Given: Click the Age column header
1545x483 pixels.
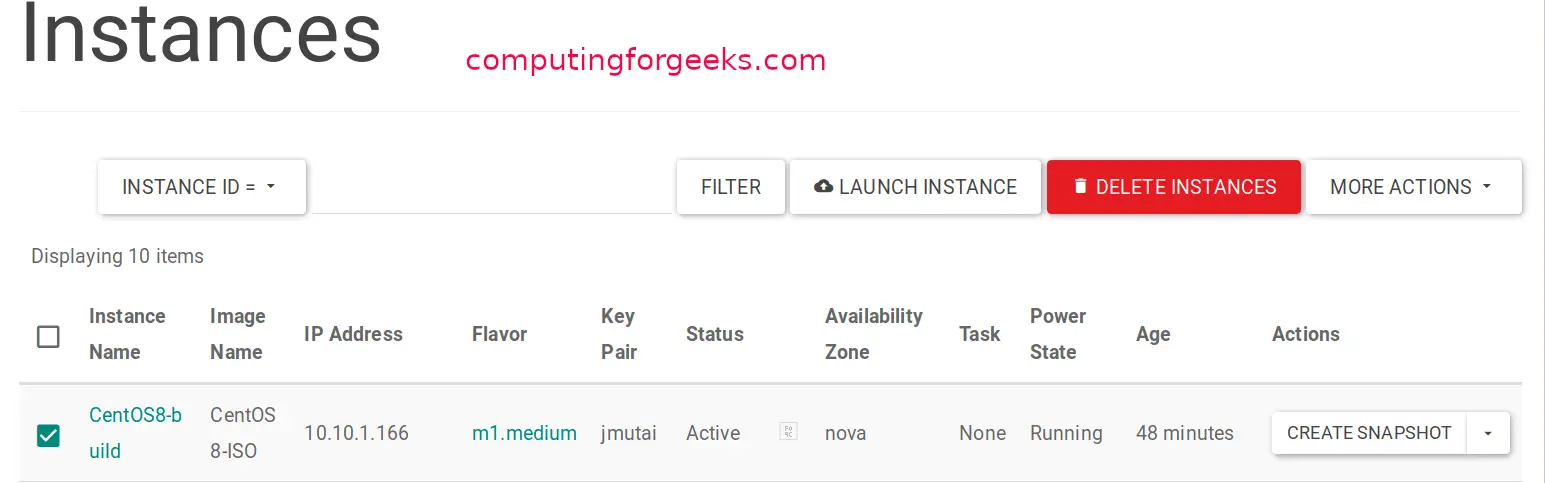Looking at the screenshot, I should tap(1152, 334).
